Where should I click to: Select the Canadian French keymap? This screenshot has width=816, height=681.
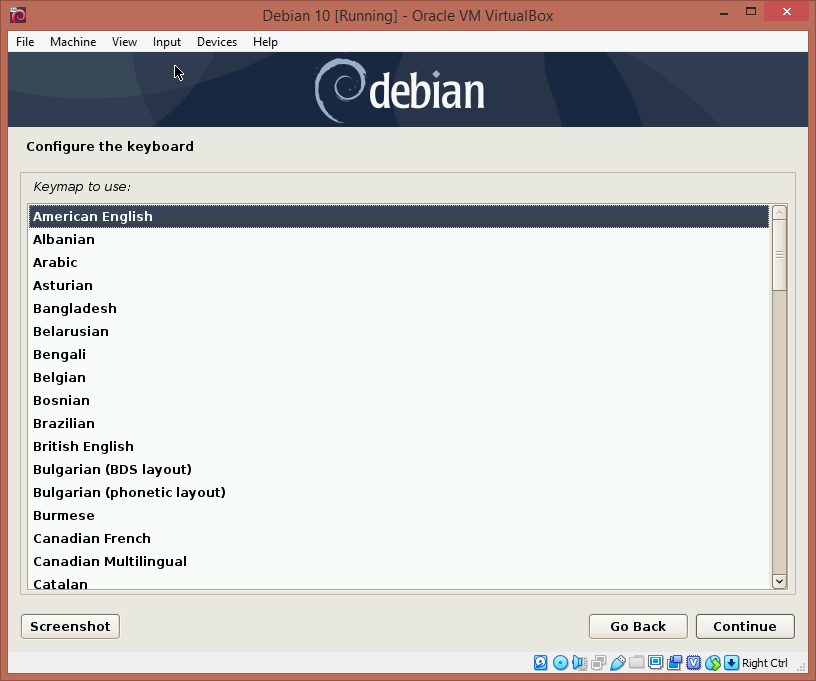pos(399,538)
